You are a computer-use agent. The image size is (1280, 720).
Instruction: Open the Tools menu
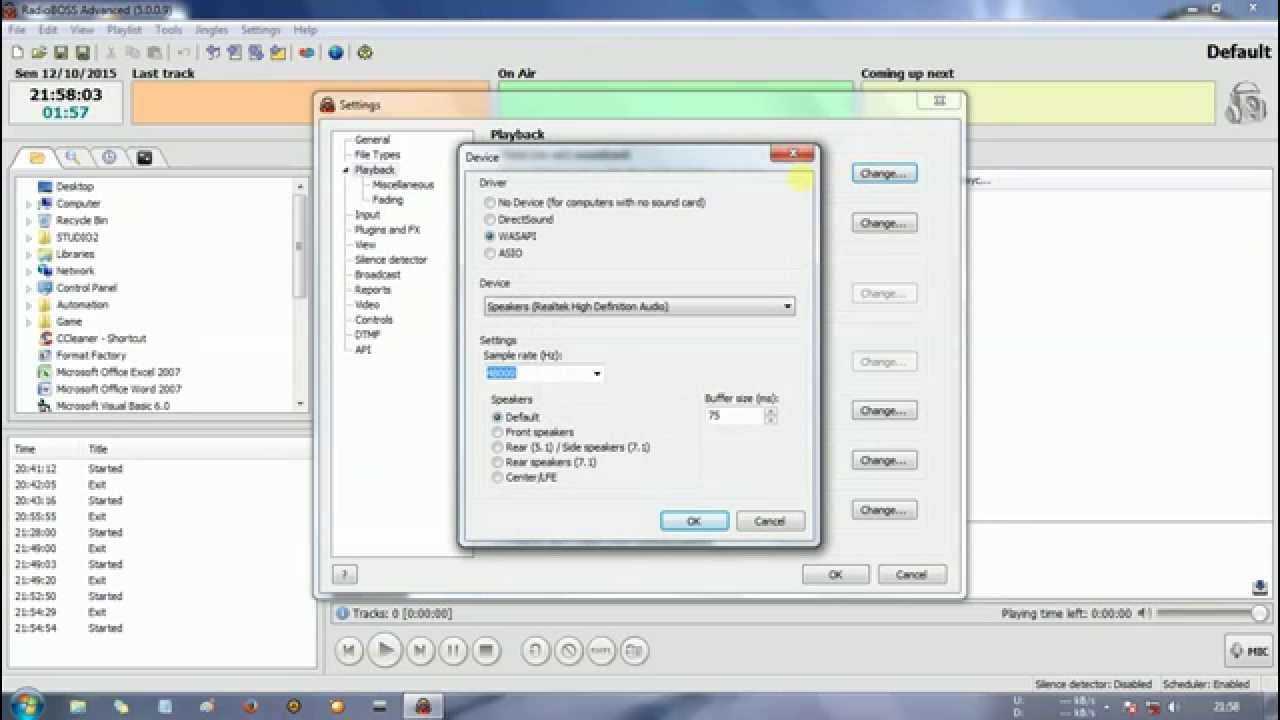point(168,30)
